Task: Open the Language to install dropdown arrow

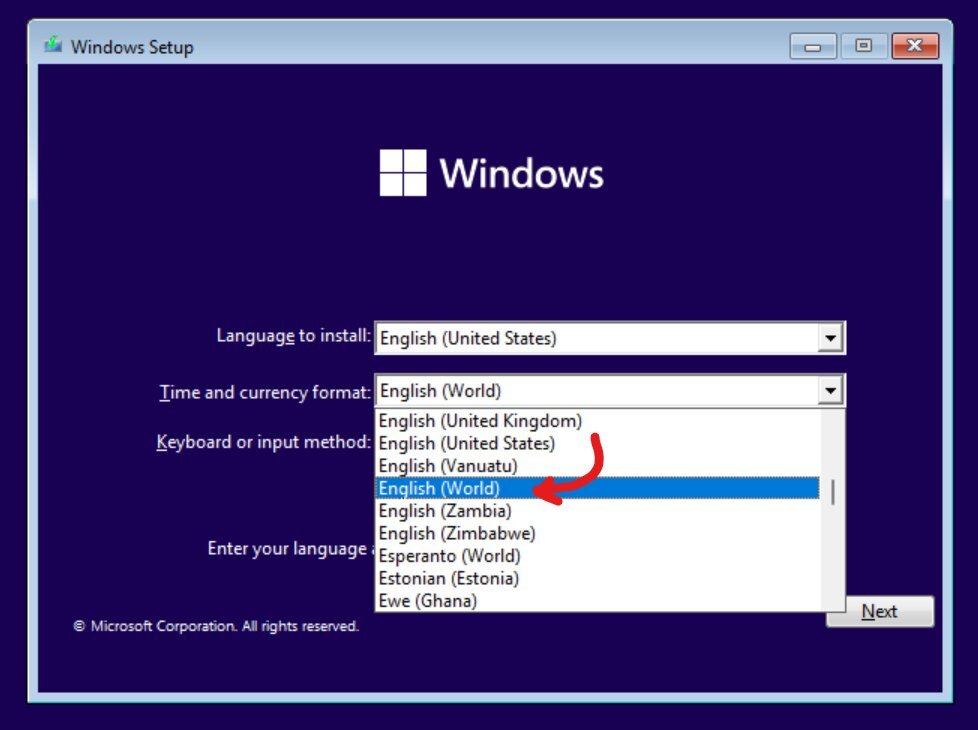Action: (x=830, y=338)
